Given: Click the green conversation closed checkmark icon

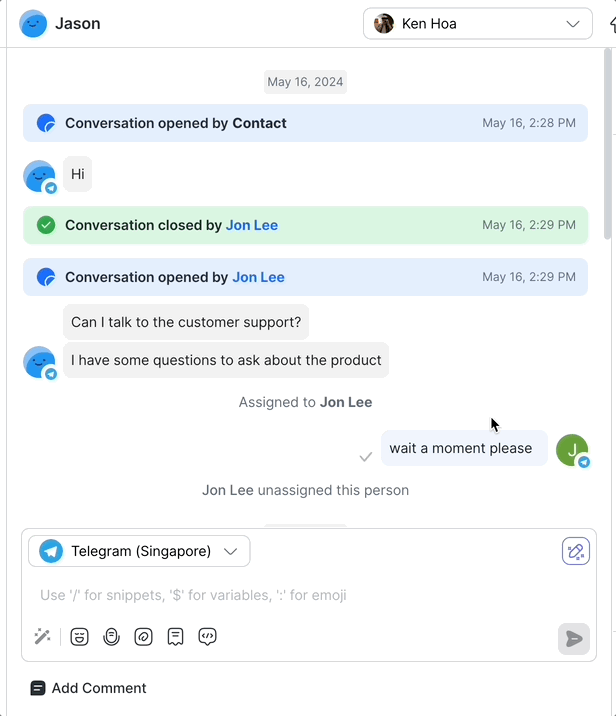Looking at the screenshot, I should (46, 225).
